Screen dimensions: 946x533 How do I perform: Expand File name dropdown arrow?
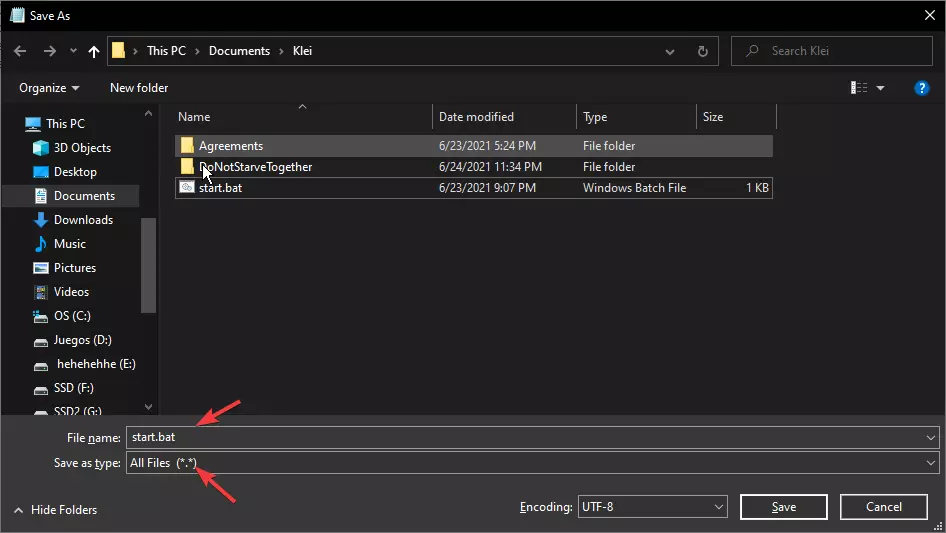pos(930,438)
